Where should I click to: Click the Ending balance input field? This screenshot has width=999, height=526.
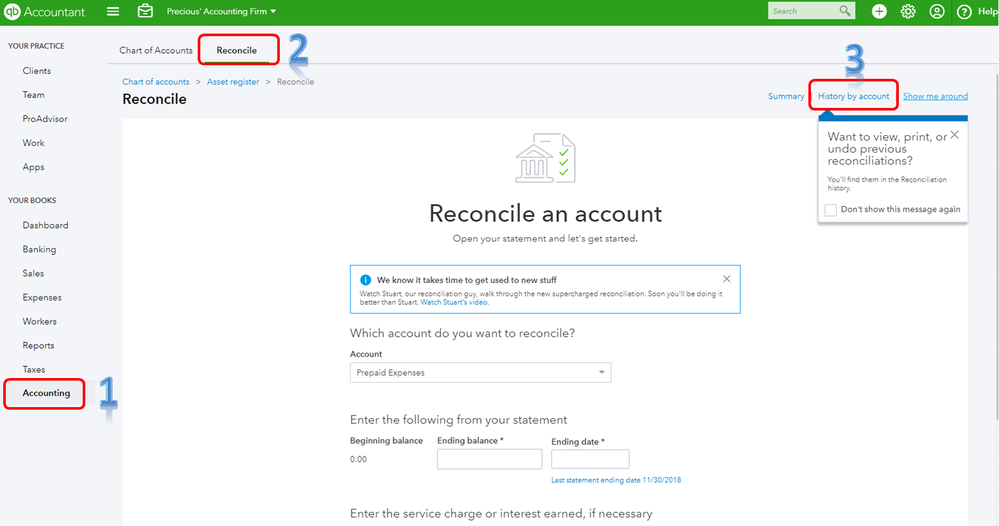(x=489, y=459)
